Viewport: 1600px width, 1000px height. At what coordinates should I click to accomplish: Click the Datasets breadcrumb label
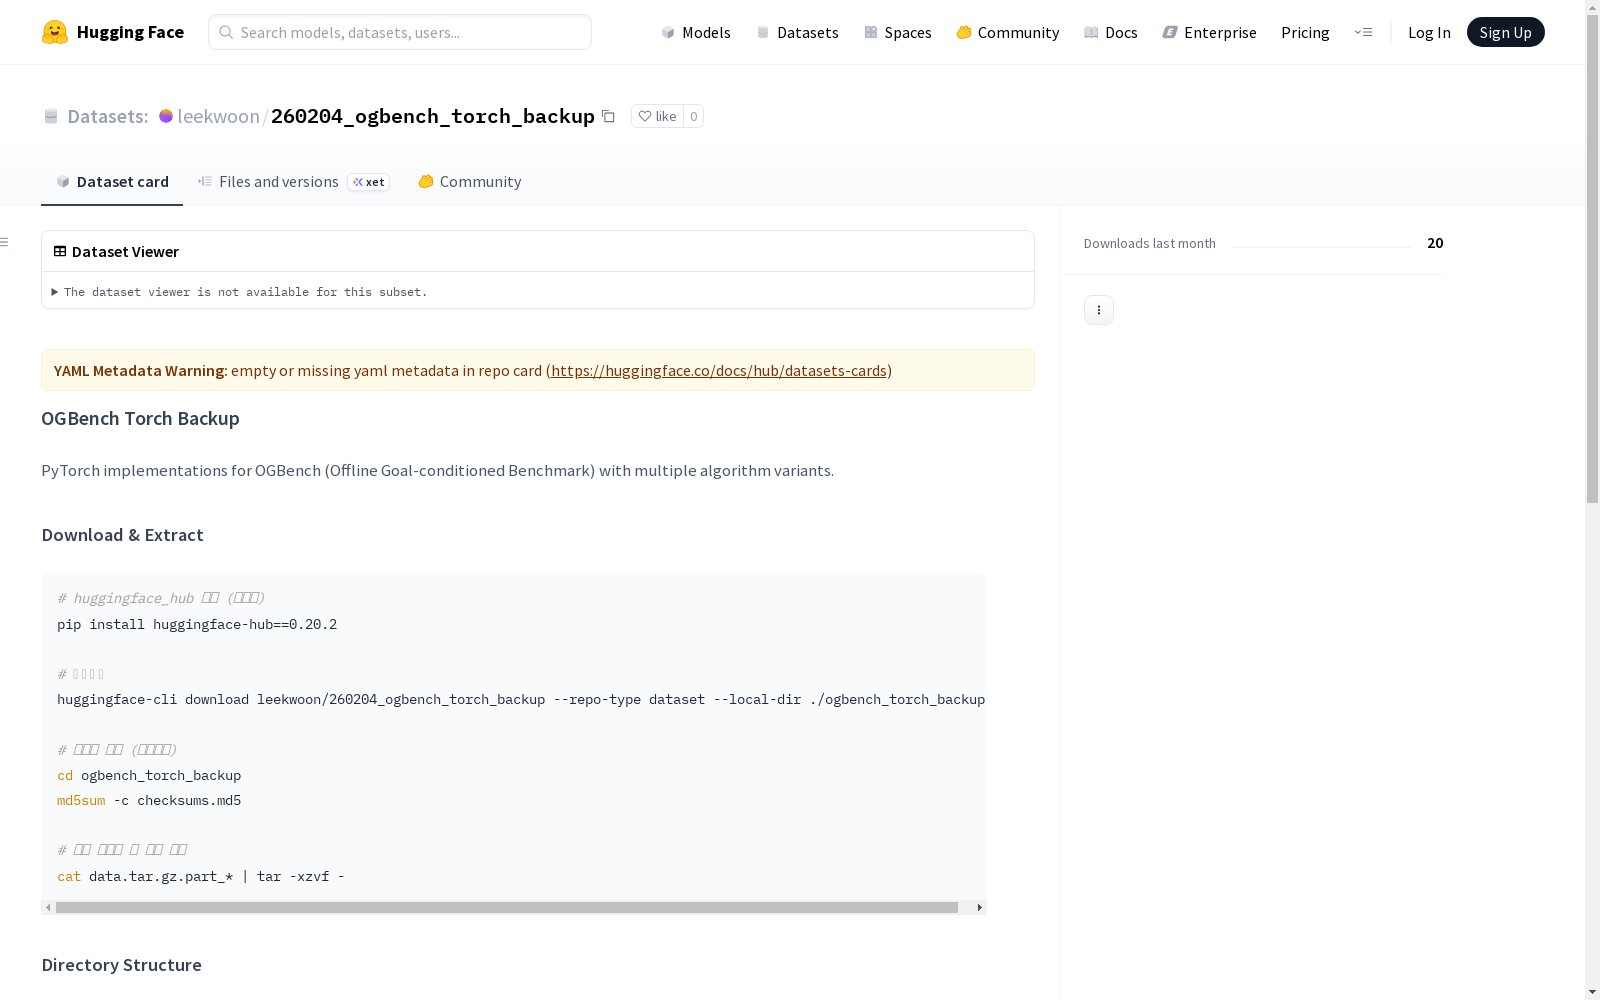107,116
